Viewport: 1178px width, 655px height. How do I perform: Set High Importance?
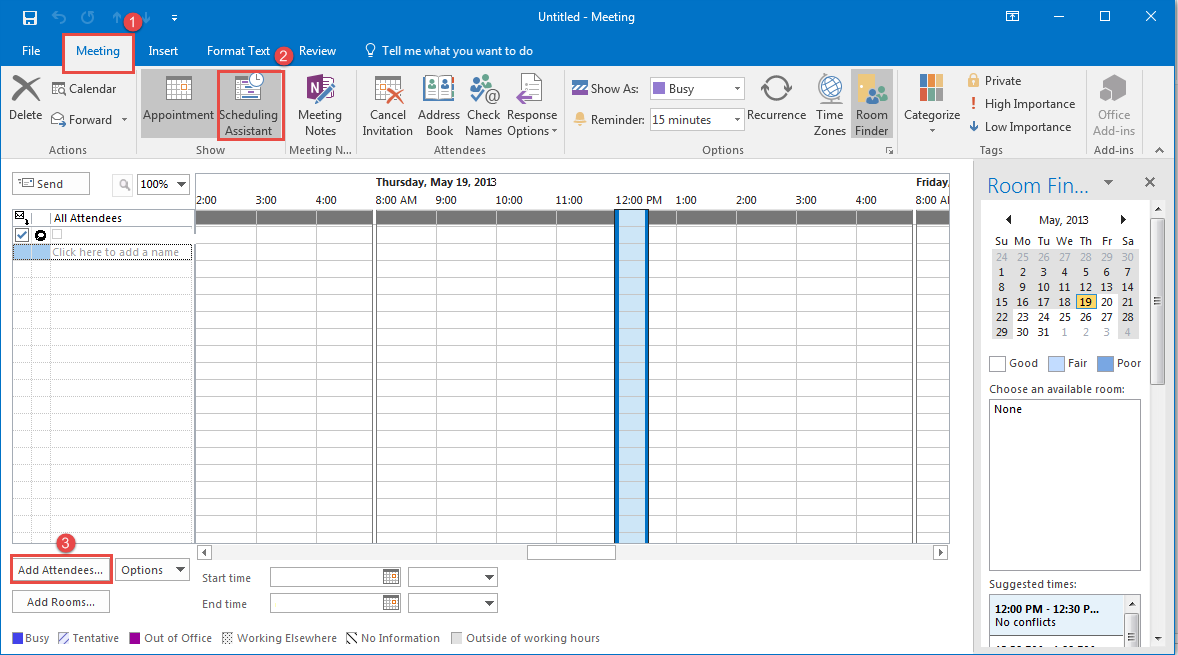click(1021, 104)
